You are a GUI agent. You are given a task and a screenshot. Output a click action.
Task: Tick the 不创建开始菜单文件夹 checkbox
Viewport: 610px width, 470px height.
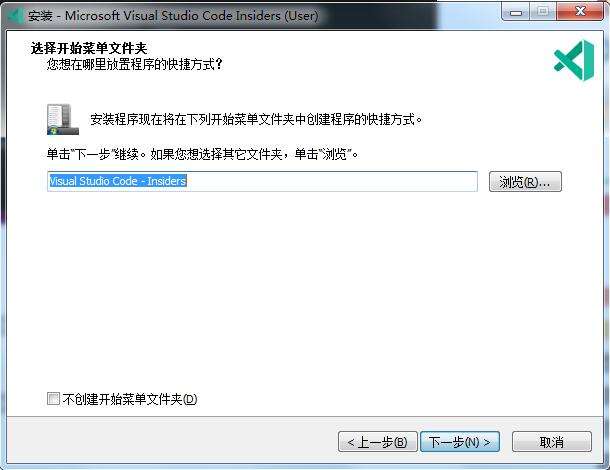(53, 398)
